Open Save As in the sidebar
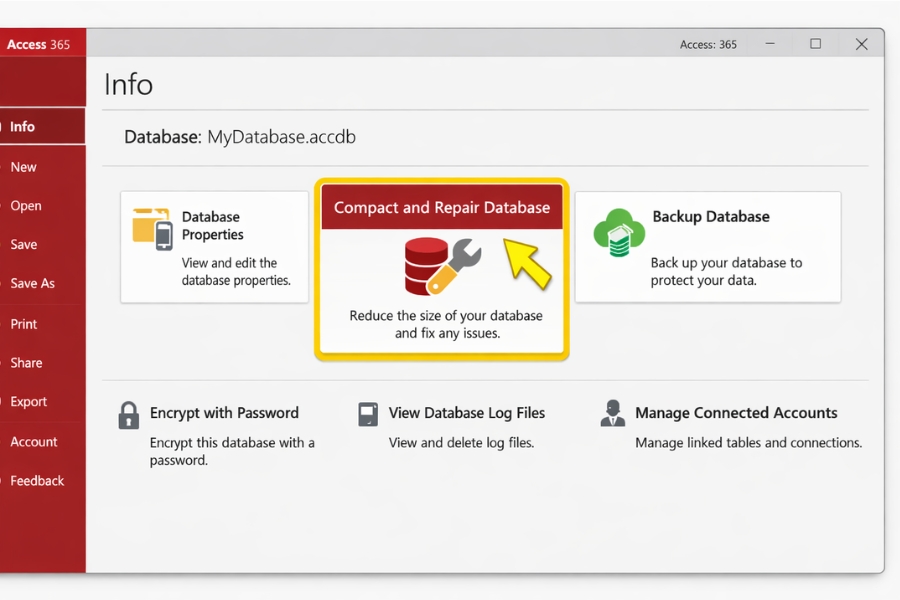 pyautogui.click(x=32, y=284)
